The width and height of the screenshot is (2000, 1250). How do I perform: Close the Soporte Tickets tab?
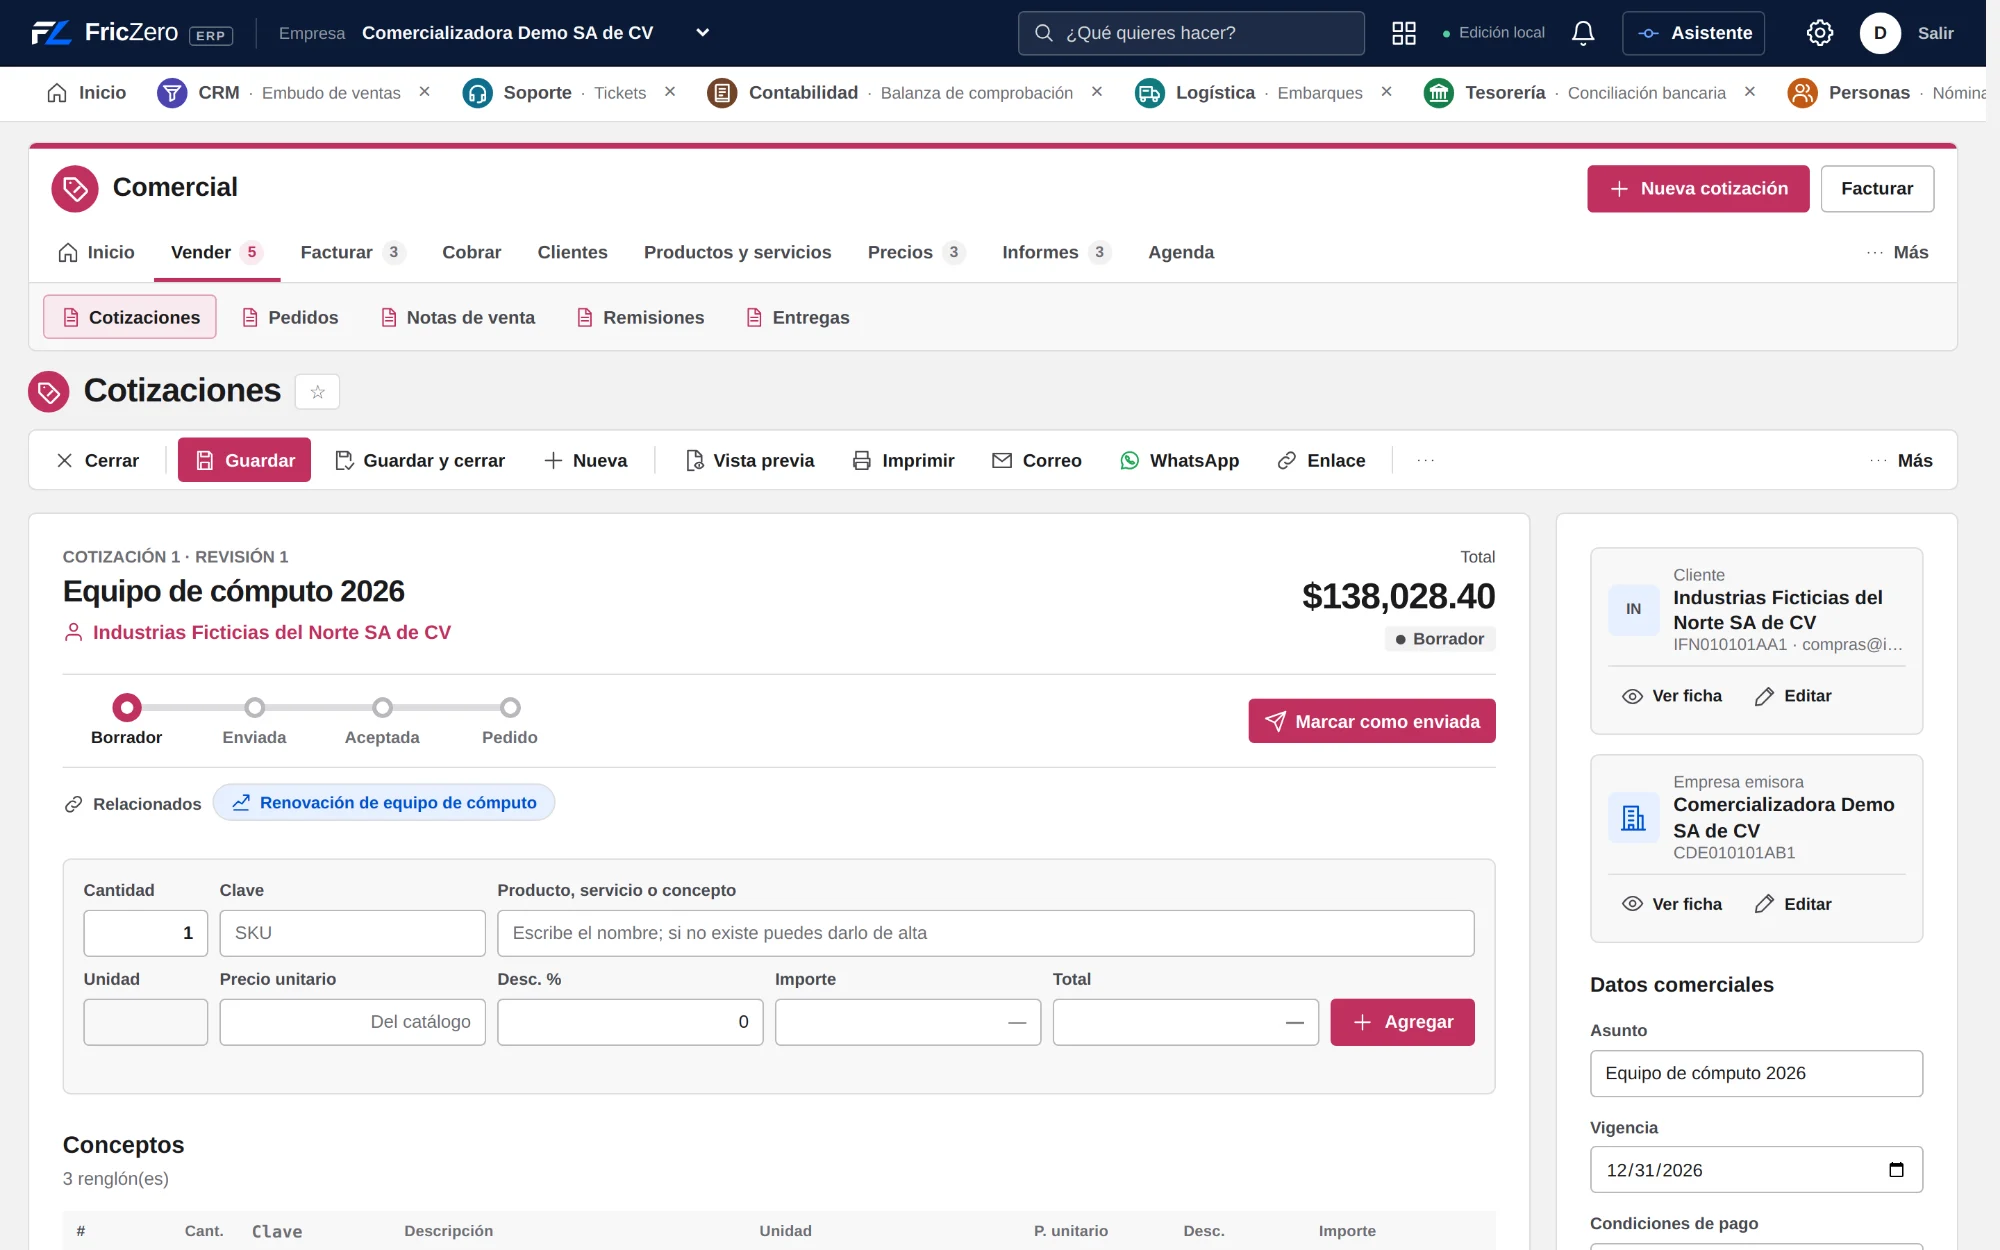click(x=670, y=92)
